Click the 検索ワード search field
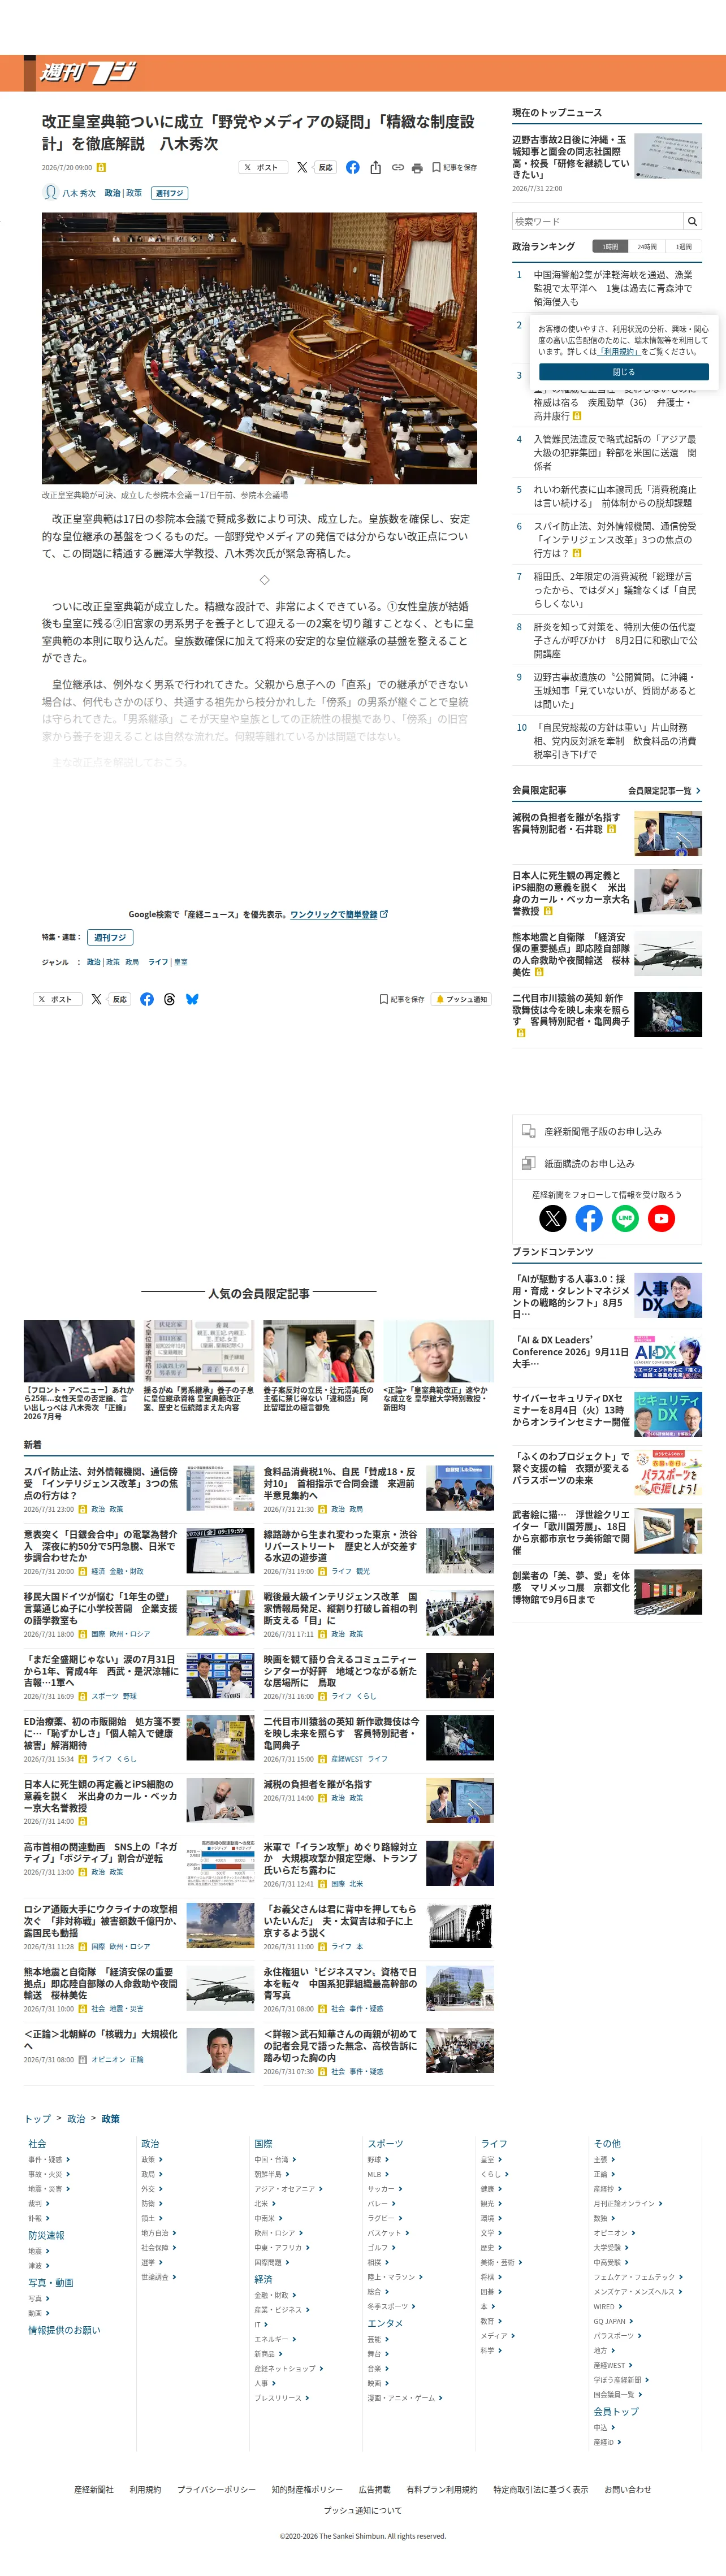726x2576 pixels. click(598, 221)
